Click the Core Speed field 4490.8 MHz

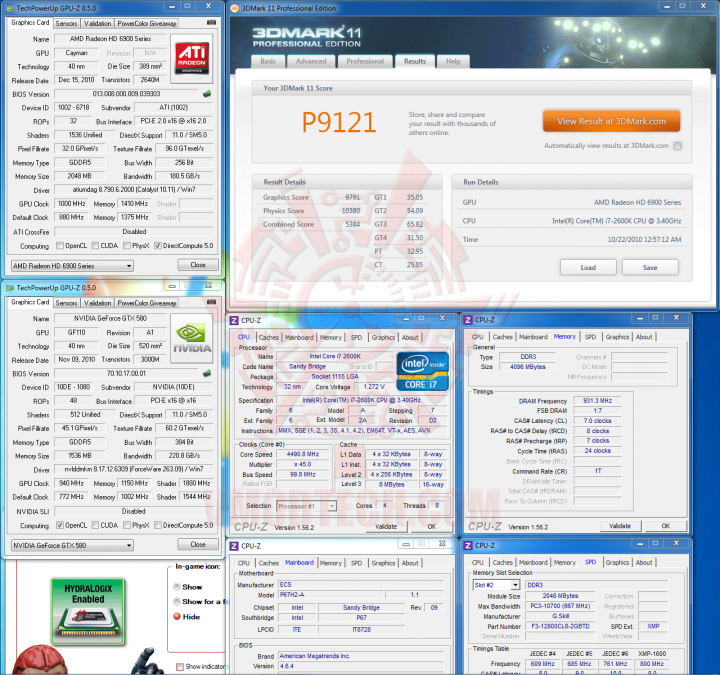303,454
